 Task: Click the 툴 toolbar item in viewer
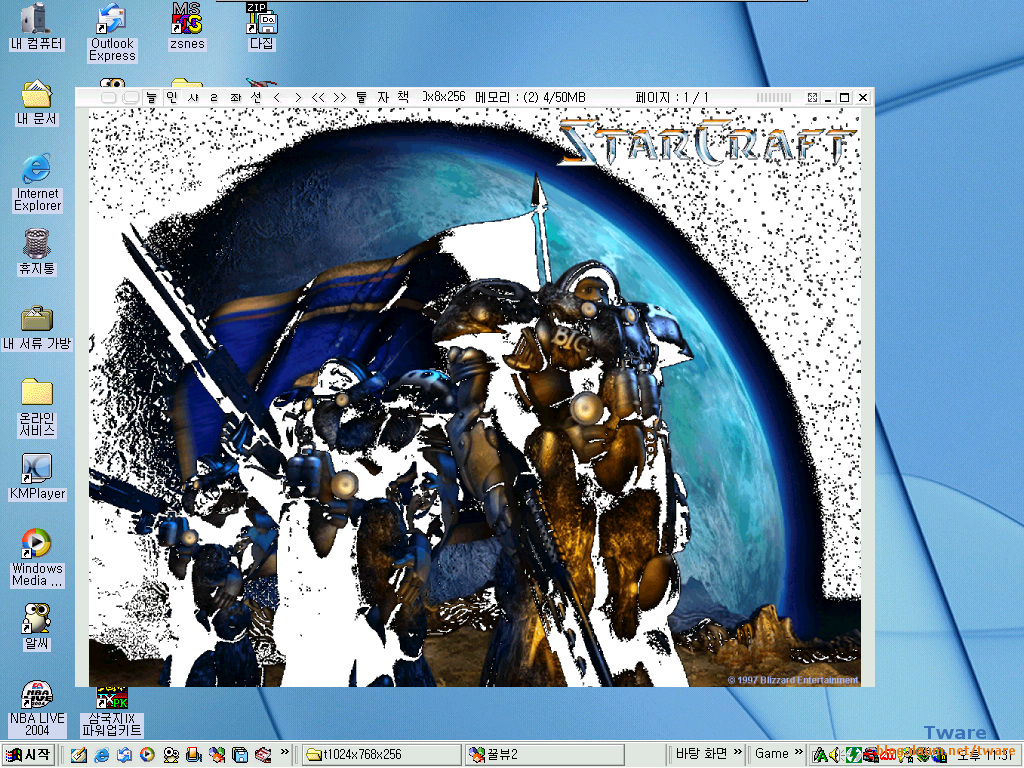[x=361, y=97]
